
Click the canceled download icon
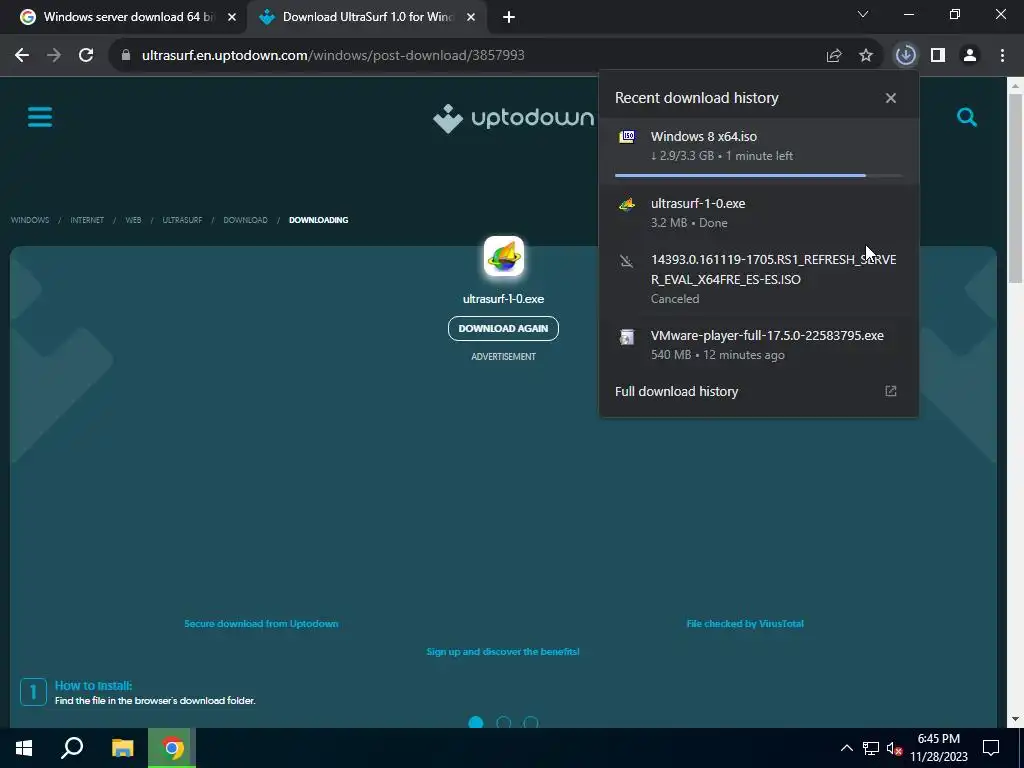tap(627, 262)
